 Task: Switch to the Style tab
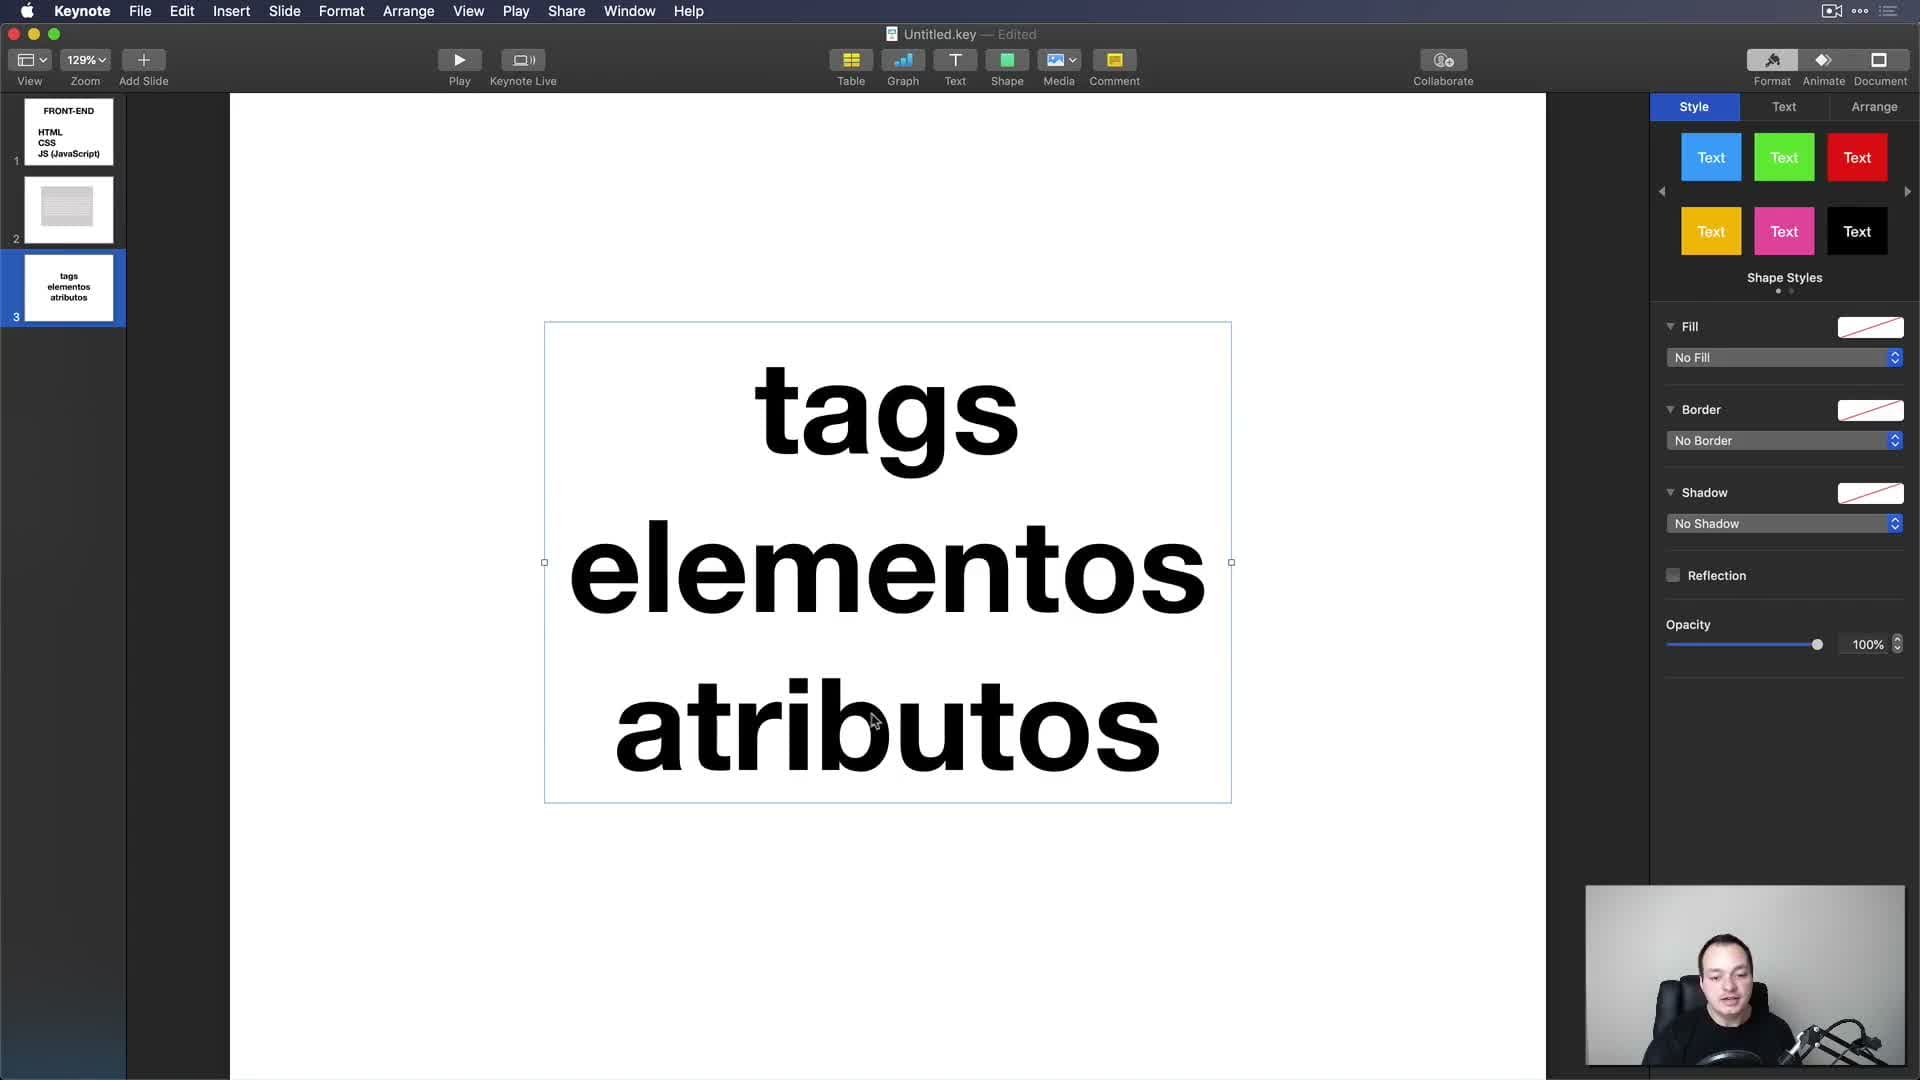pyautogui.click(x=1694, y=106)
